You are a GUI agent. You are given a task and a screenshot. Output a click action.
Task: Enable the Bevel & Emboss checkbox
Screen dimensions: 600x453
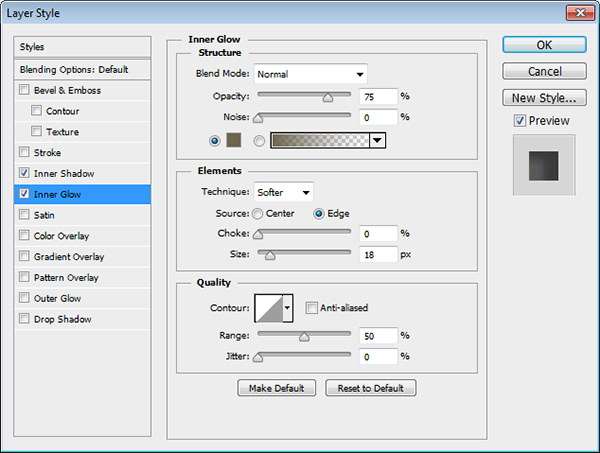pos(24,90)
